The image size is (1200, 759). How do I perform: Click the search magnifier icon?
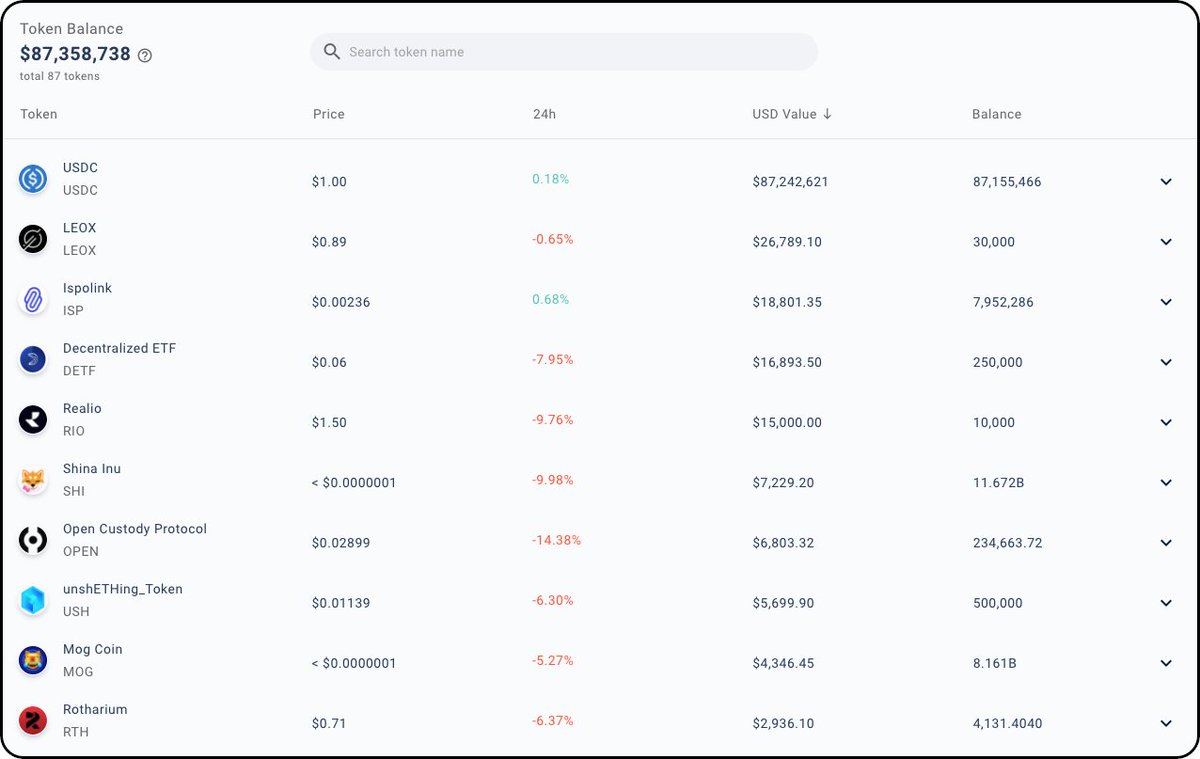[x=332, y=52]
